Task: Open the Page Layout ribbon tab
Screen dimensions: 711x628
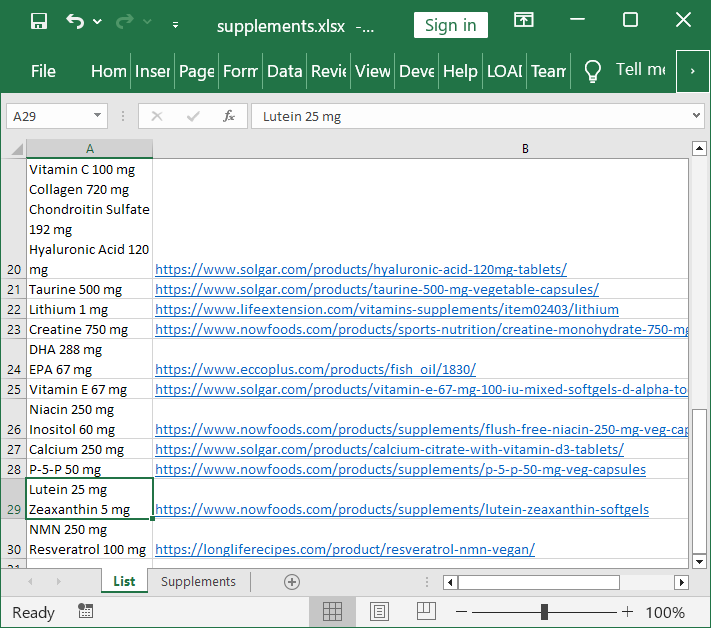Action: click(196, 71)
